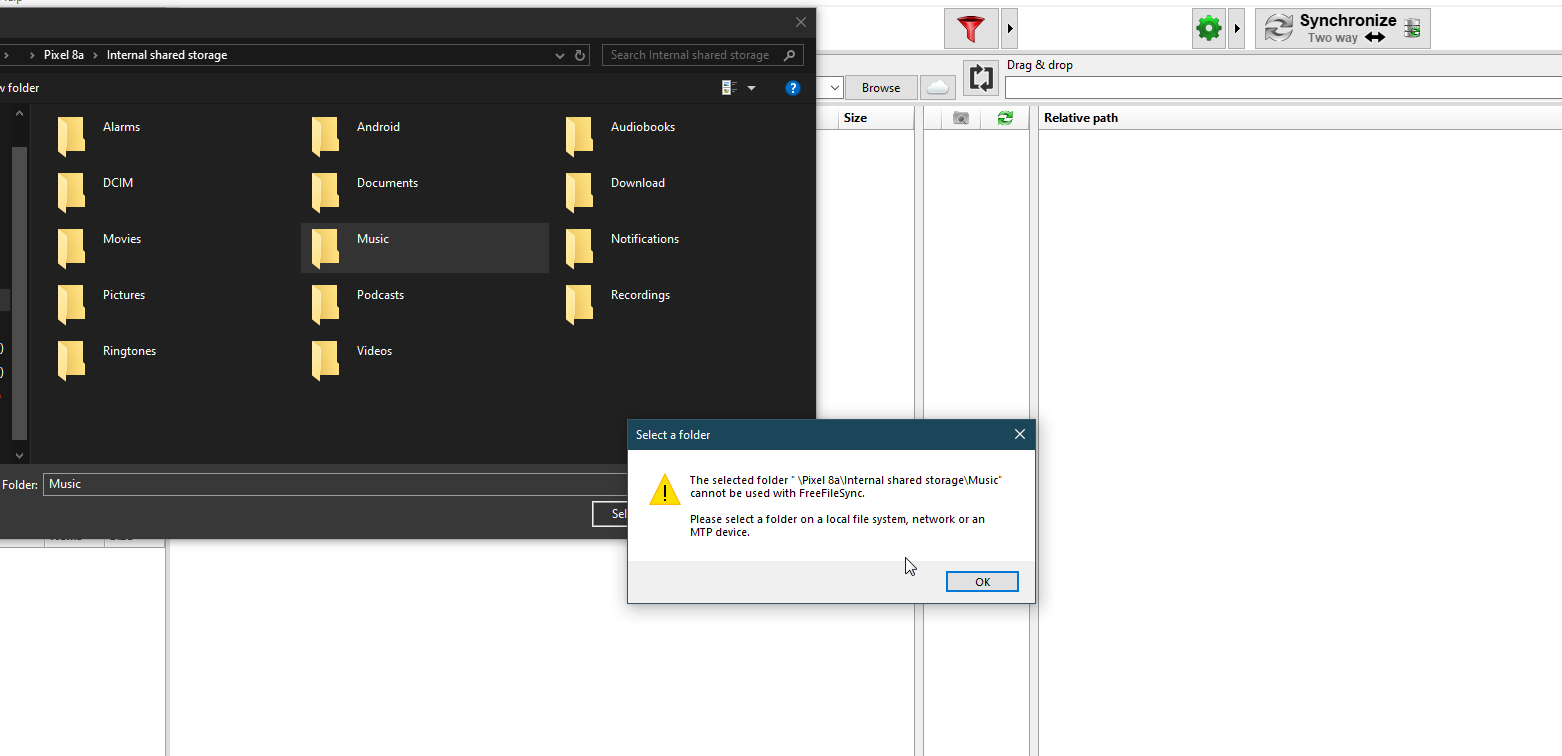Click navigation pane scroll up arrow
The height and width of the screenshot is (756, 1562).
[19, 115]
